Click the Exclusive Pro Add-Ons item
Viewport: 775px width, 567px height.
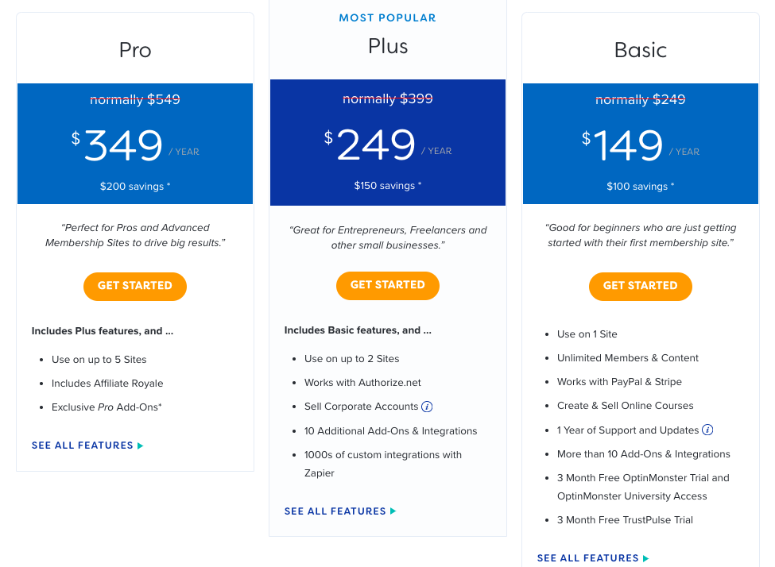click(x=106, y=407)
